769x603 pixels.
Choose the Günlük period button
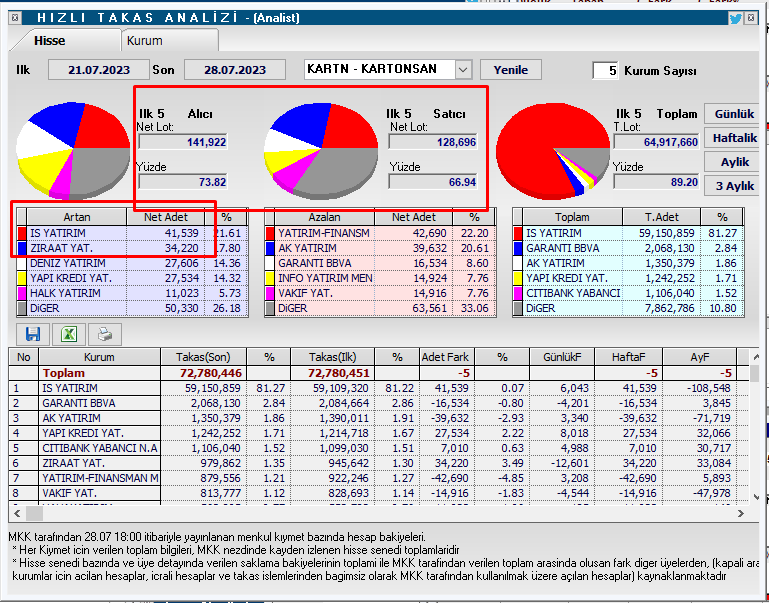pos(734,114)
